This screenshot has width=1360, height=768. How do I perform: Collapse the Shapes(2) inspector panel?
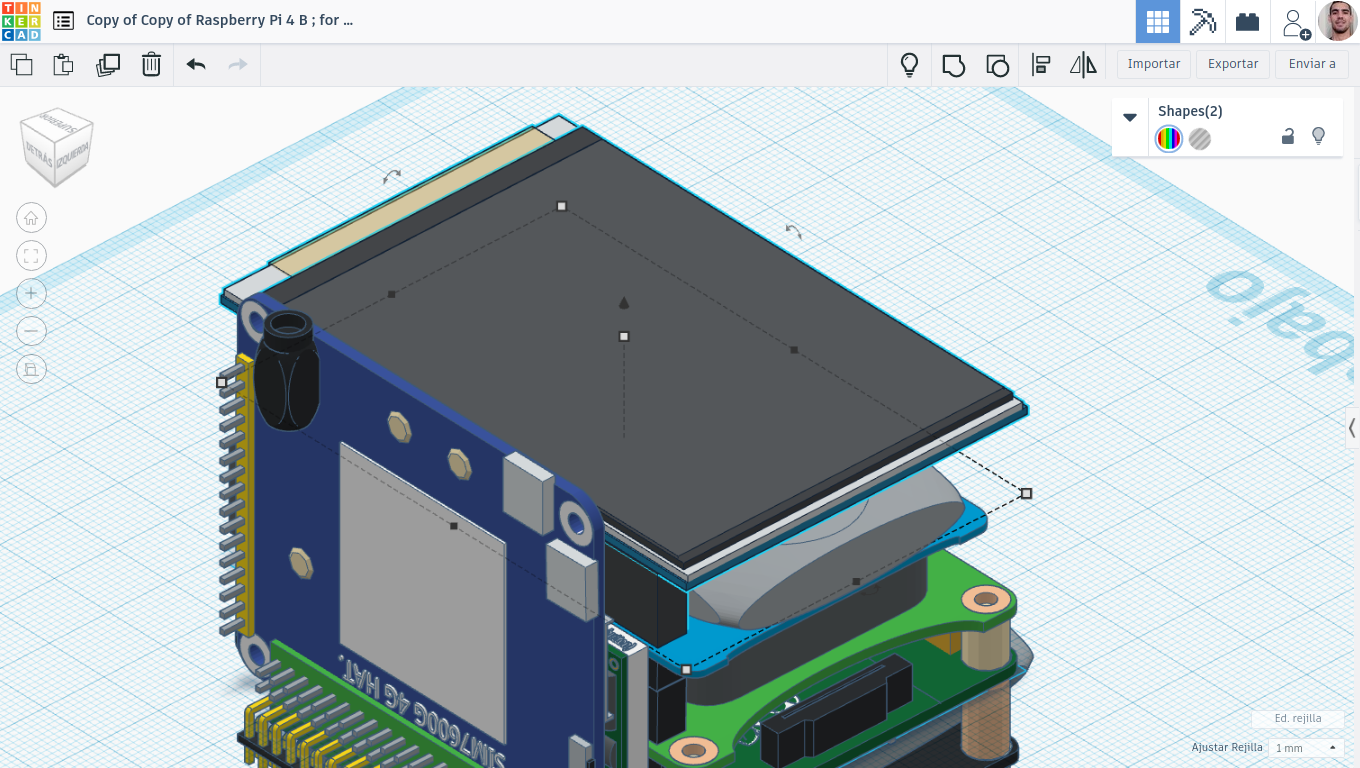click(x=1130, y=117)
